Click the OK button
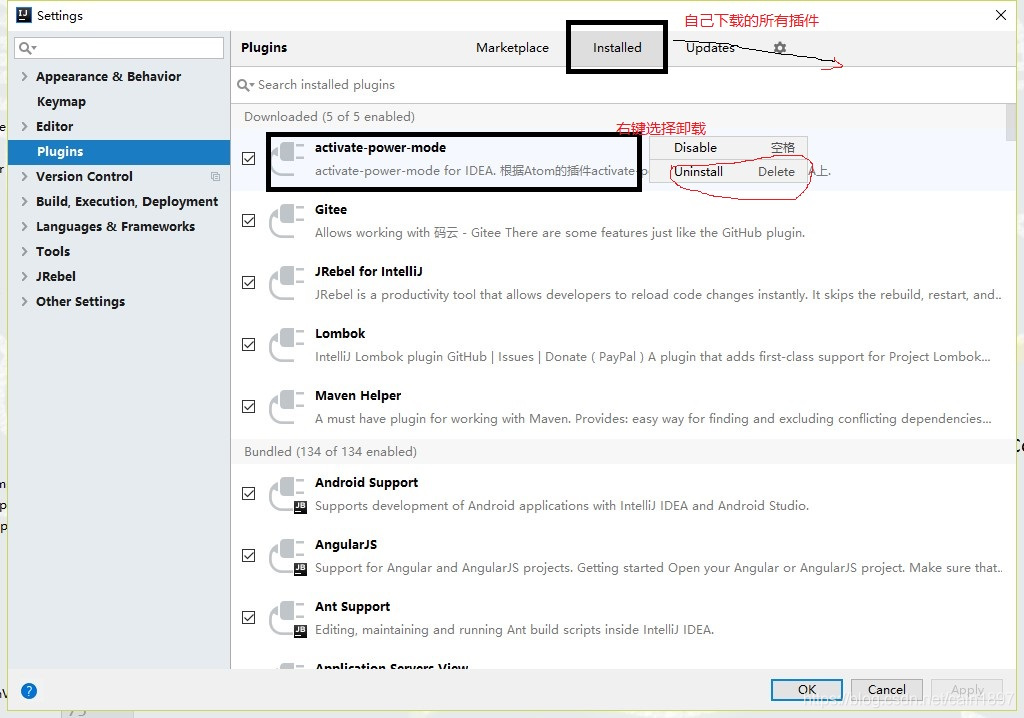Viewport: 1024px width, 718px height. click(807, 689)
